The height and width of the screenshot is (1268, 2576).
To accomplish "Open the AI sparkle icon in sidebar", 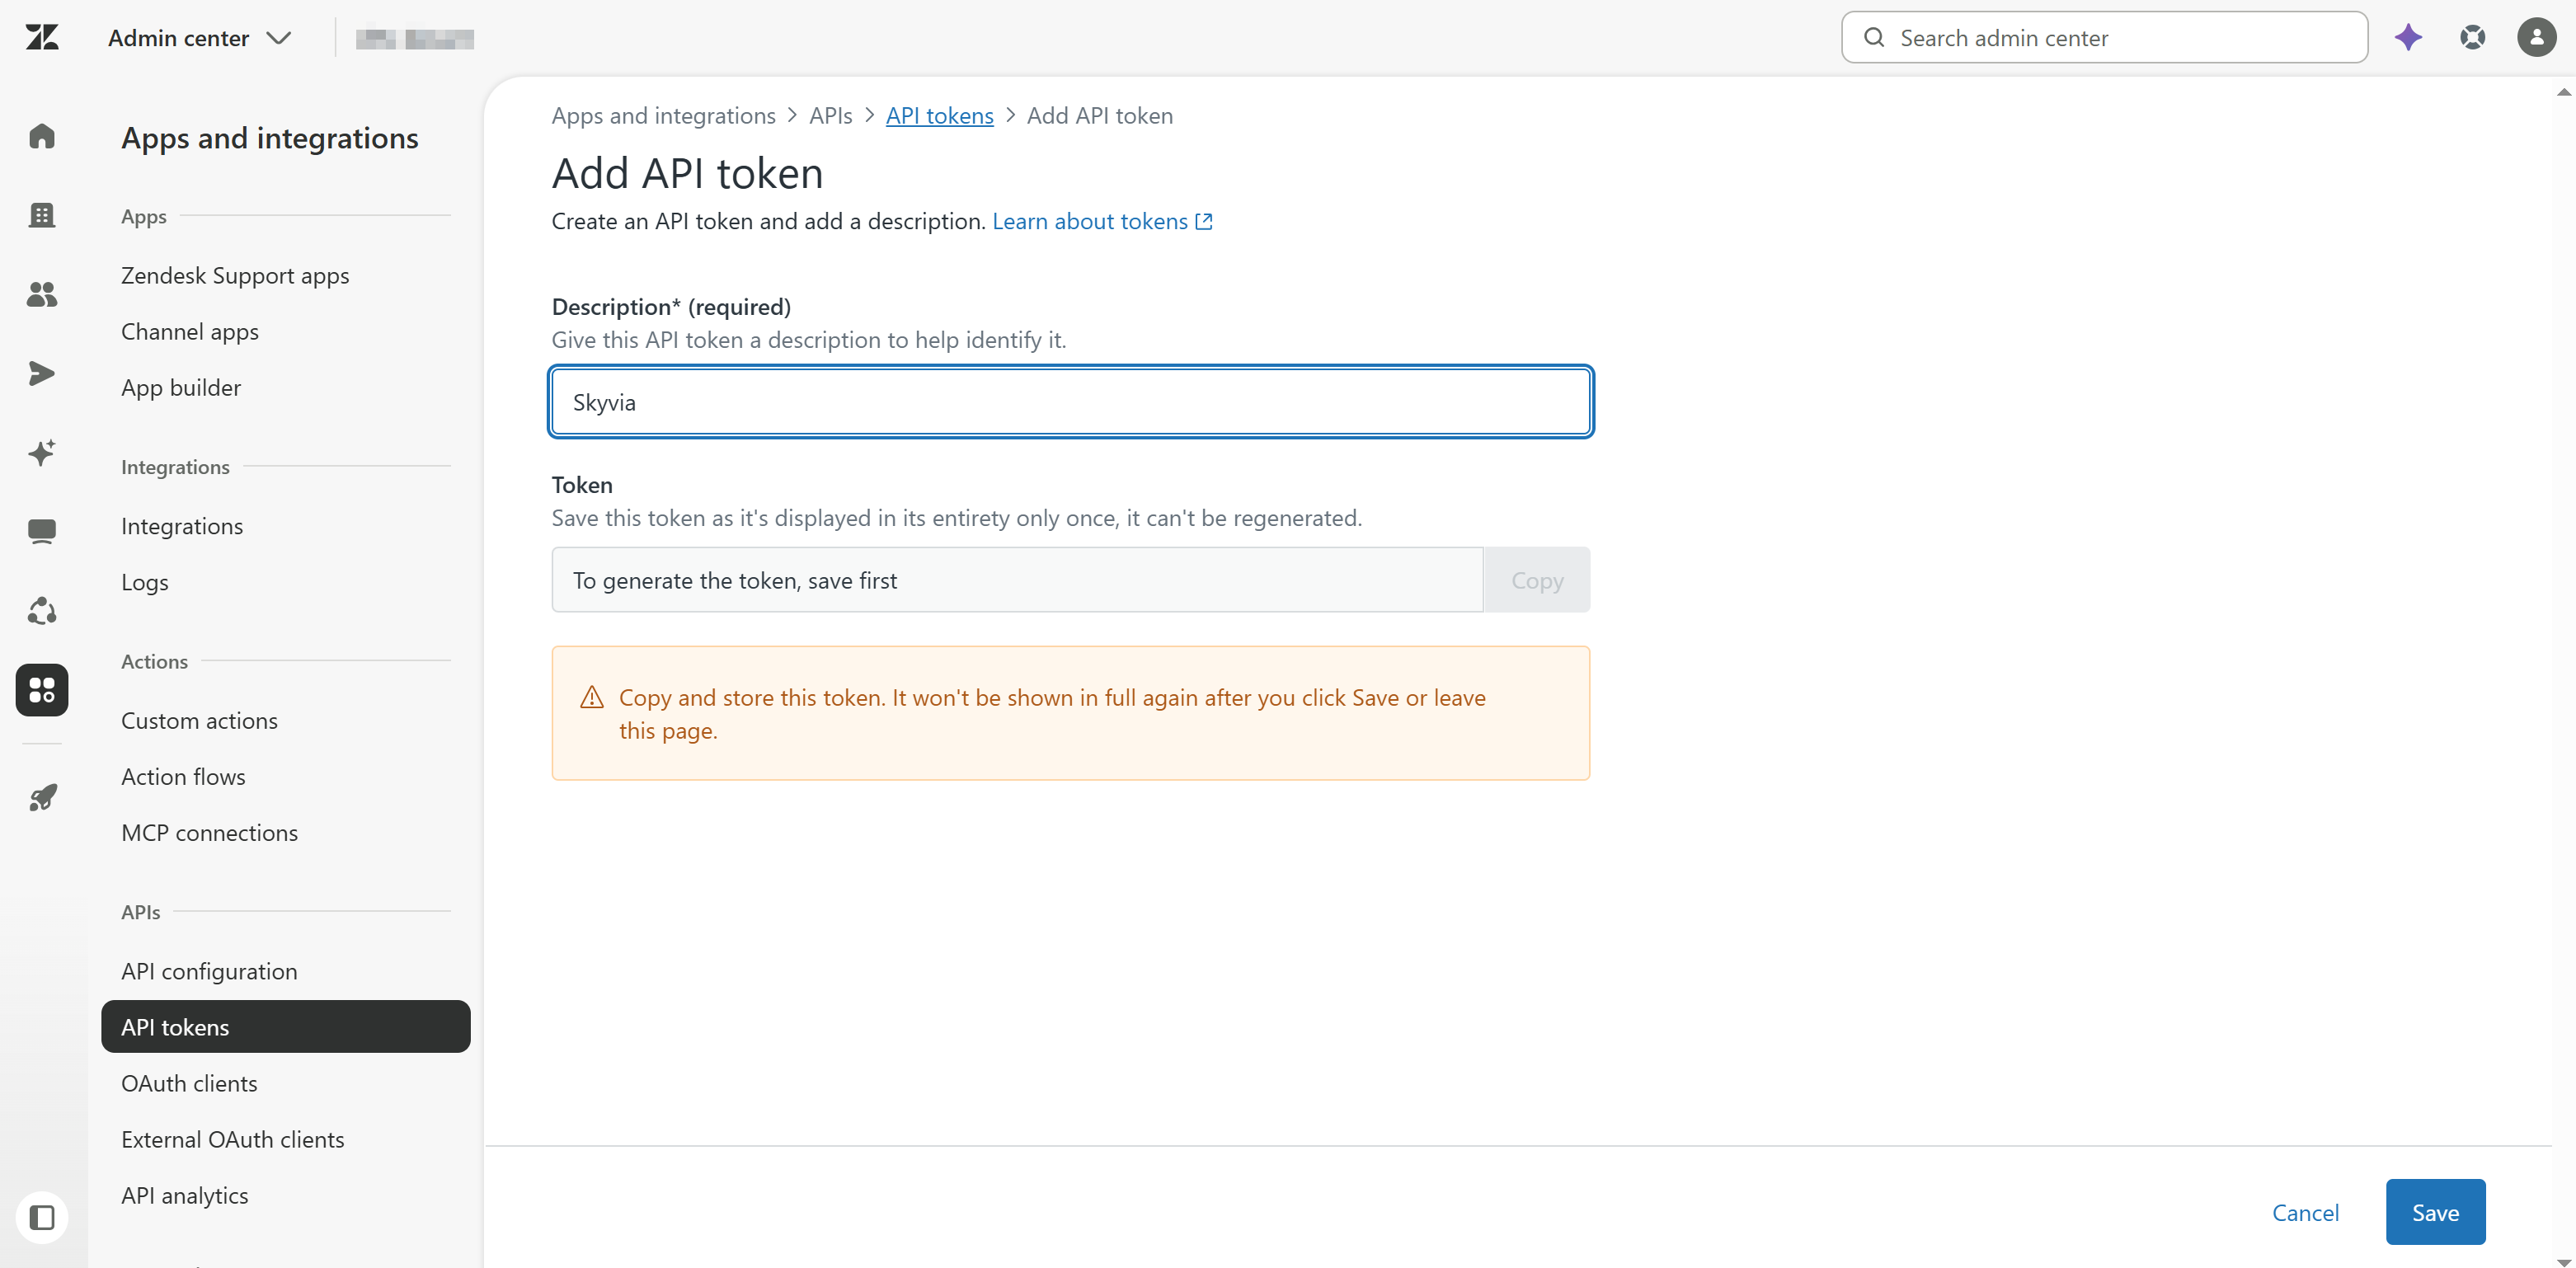I will point(42,452).
